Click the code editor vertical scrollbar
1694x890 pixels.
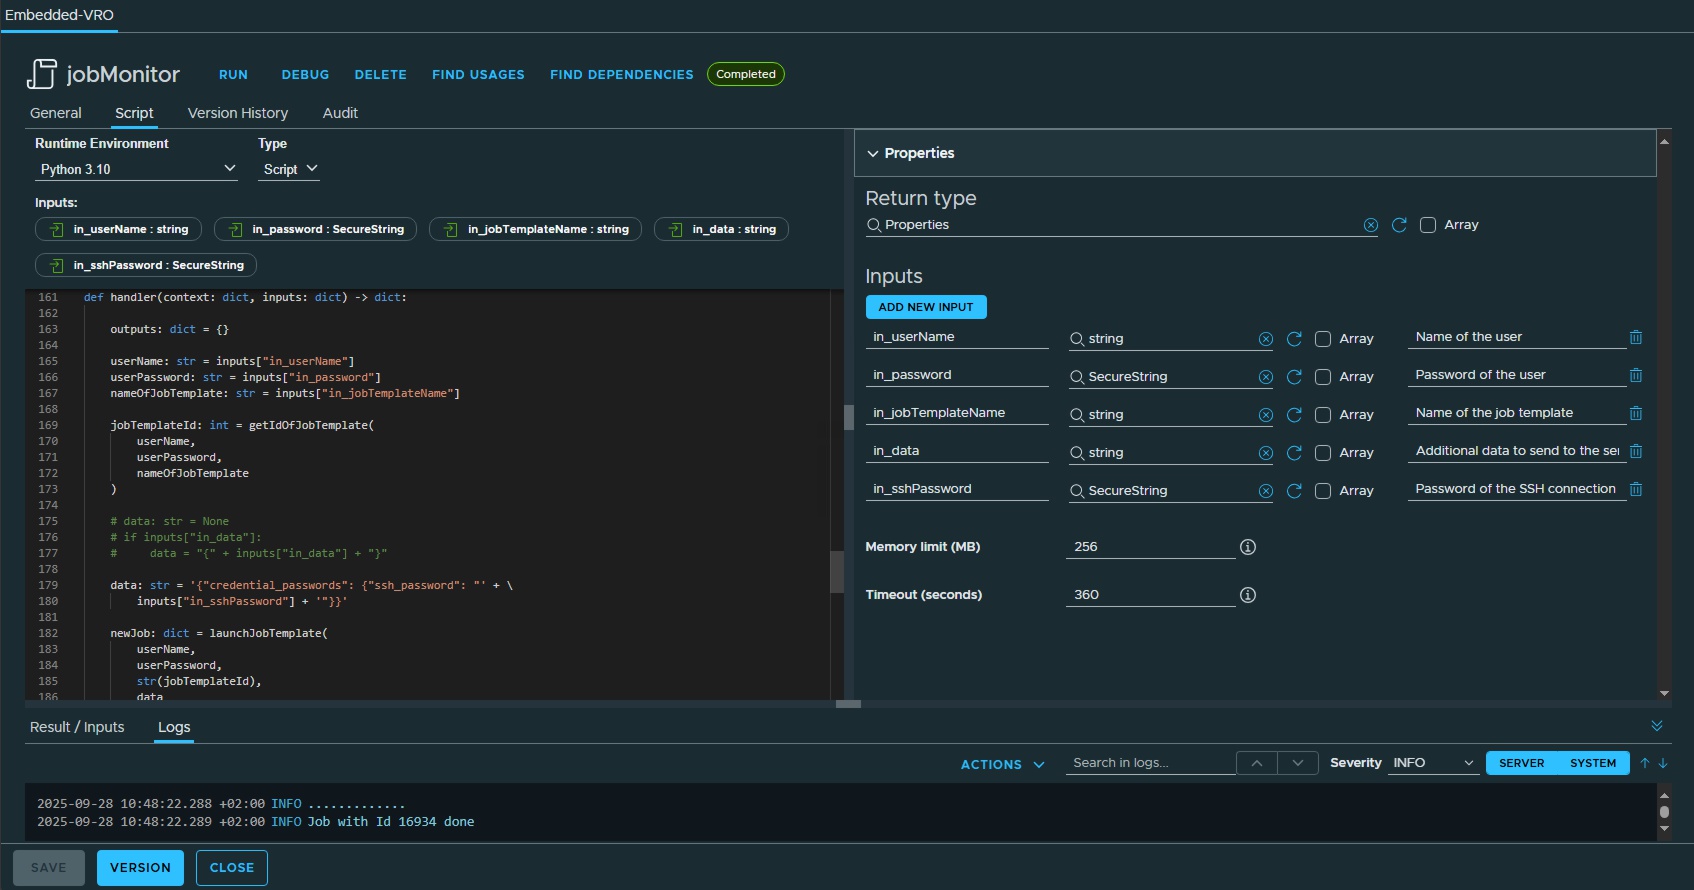pos(837,571)
